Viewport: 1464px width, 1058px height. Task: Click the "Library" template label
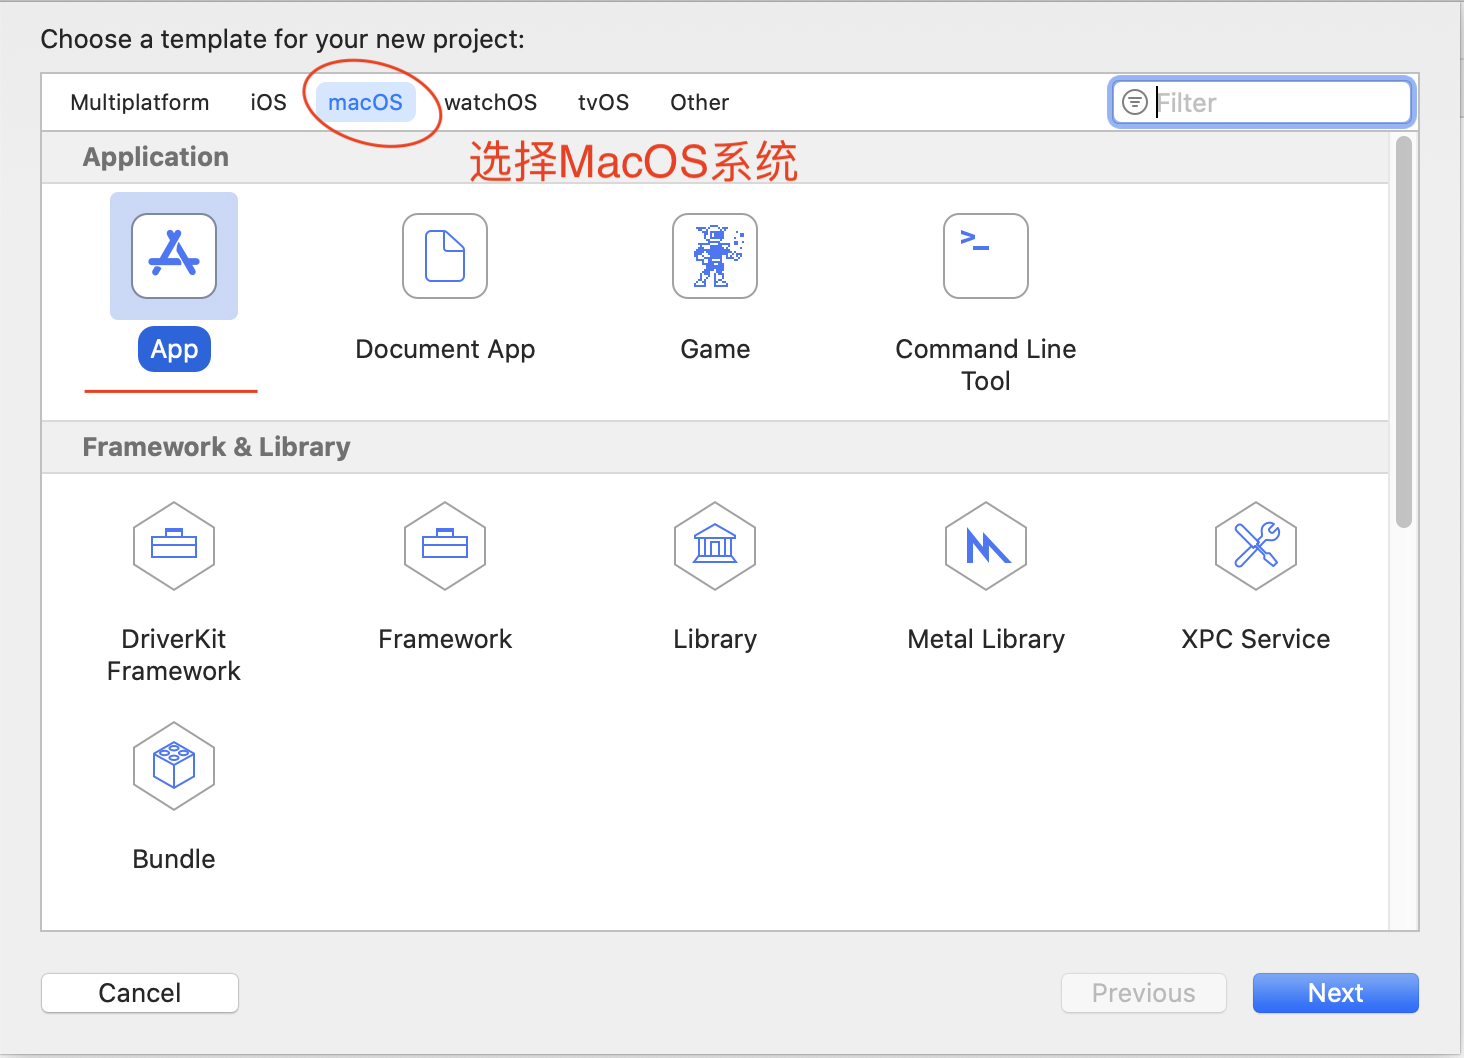point(715,639)
